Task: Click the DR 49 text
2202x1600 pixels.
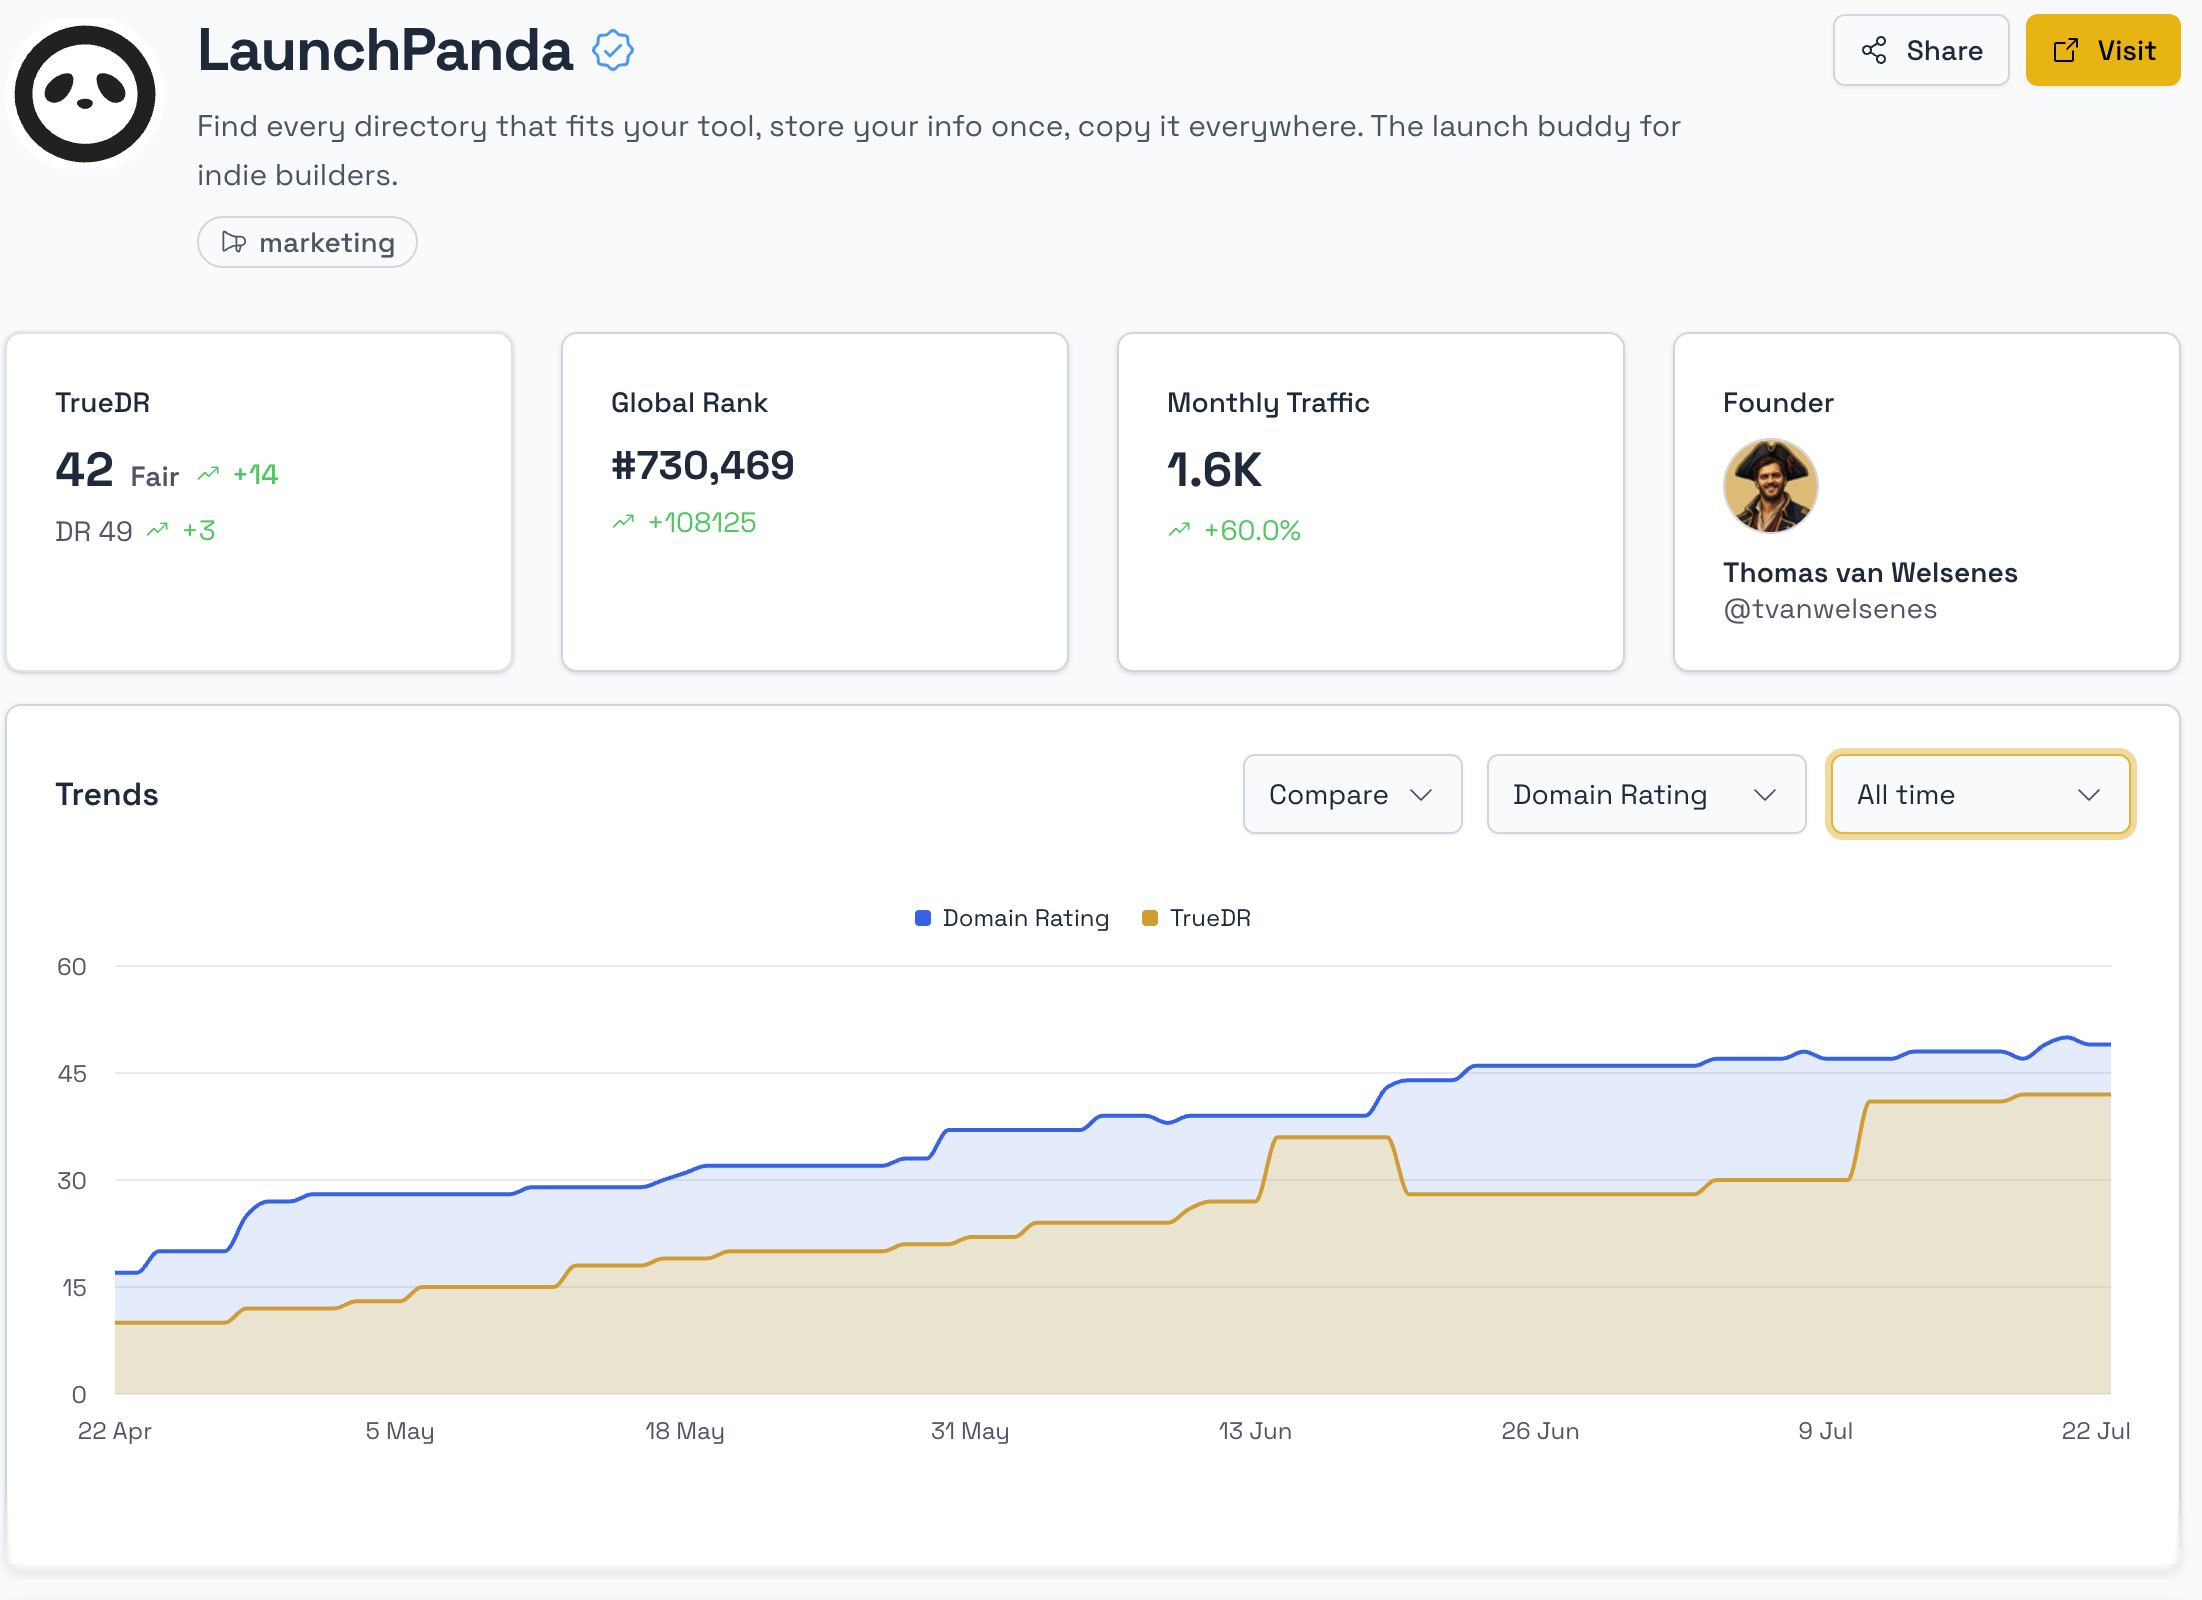Action: tap(93, 531)
